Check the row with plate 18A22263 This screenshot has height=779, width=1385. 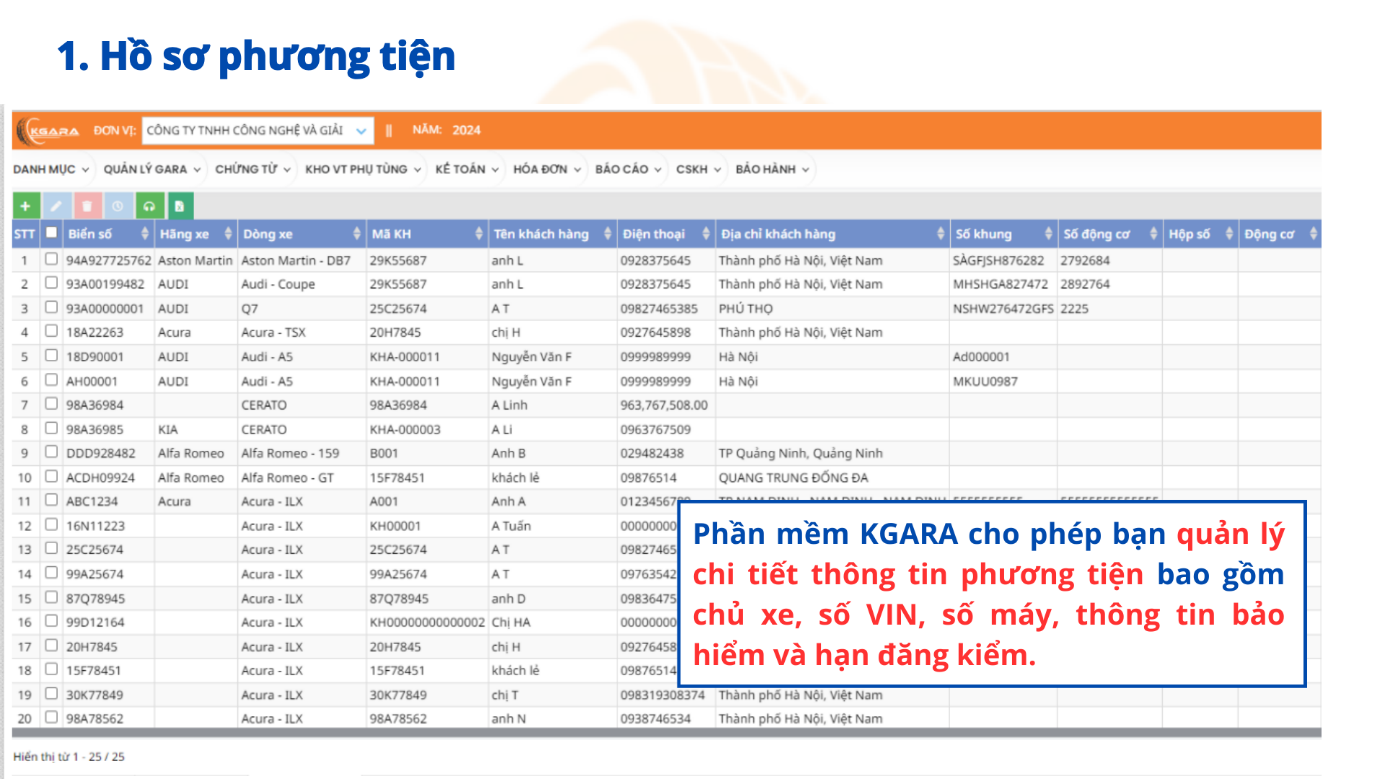tap(51, 332)
